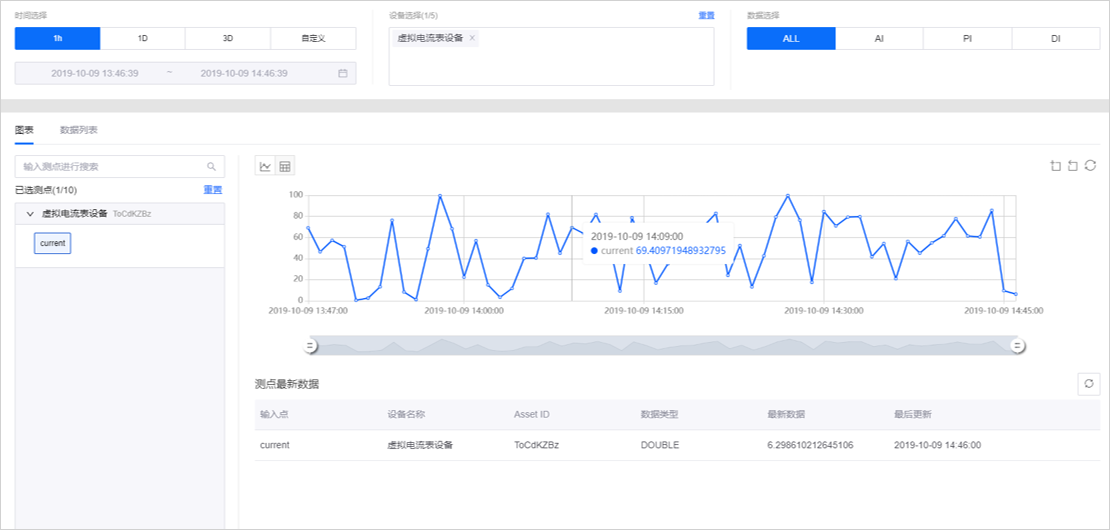This screenshot has width=1110, height=530.
Task: Switch to the 数据列表 tab
Action: click(x=79, y=130)
